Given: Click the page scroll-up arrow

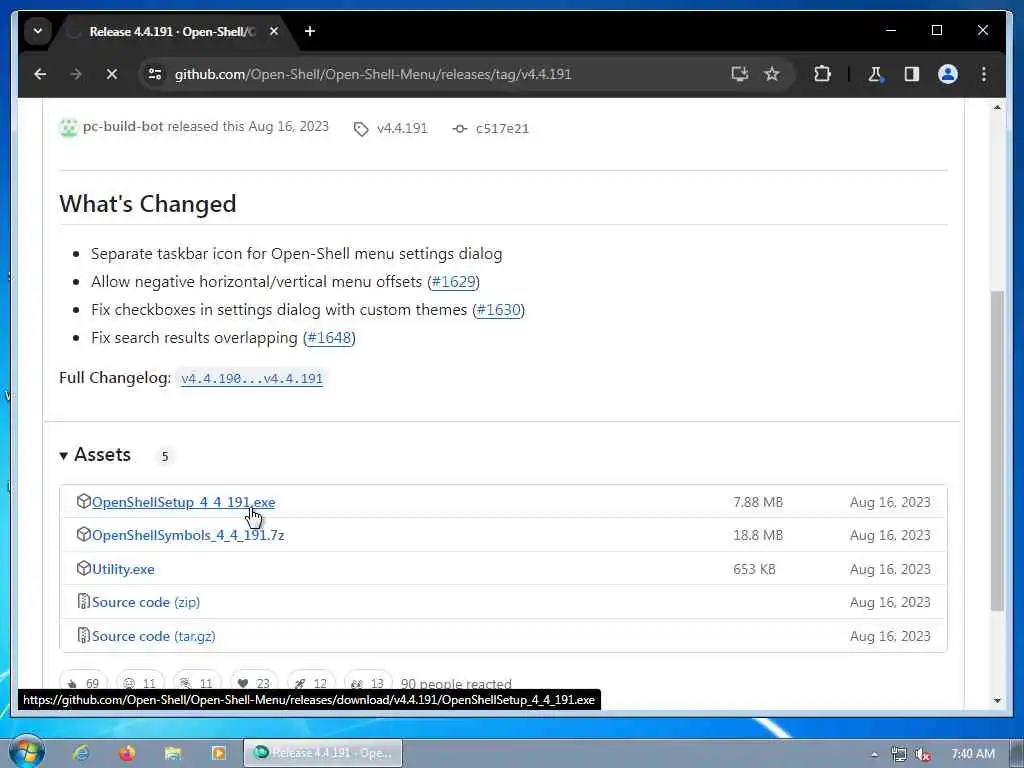Looking at the screenshot, I should tap(997, 107).
